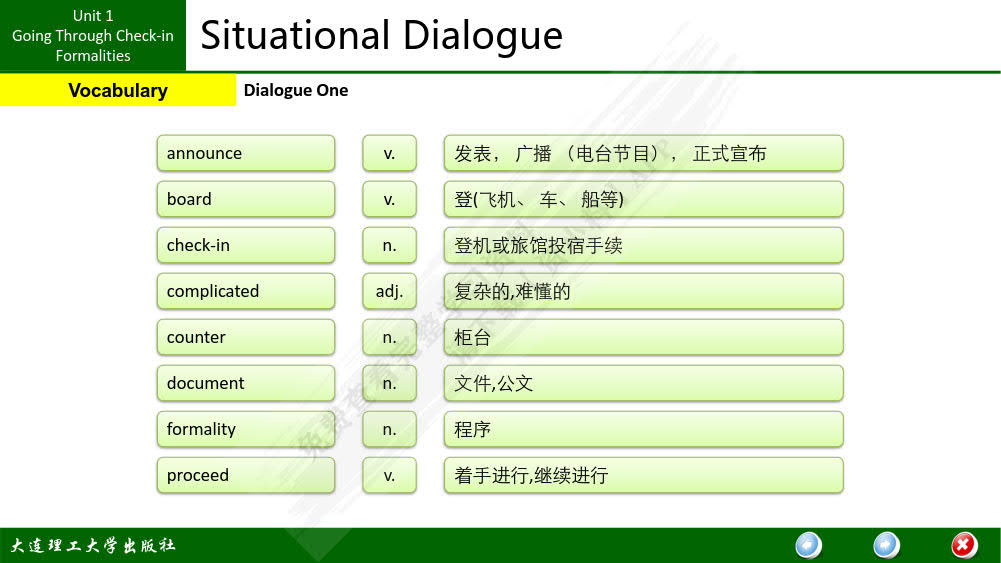This screenshot has height=563, width=1001.
Task: Select the definition box beside 'counter'
Action: [643, 337]
